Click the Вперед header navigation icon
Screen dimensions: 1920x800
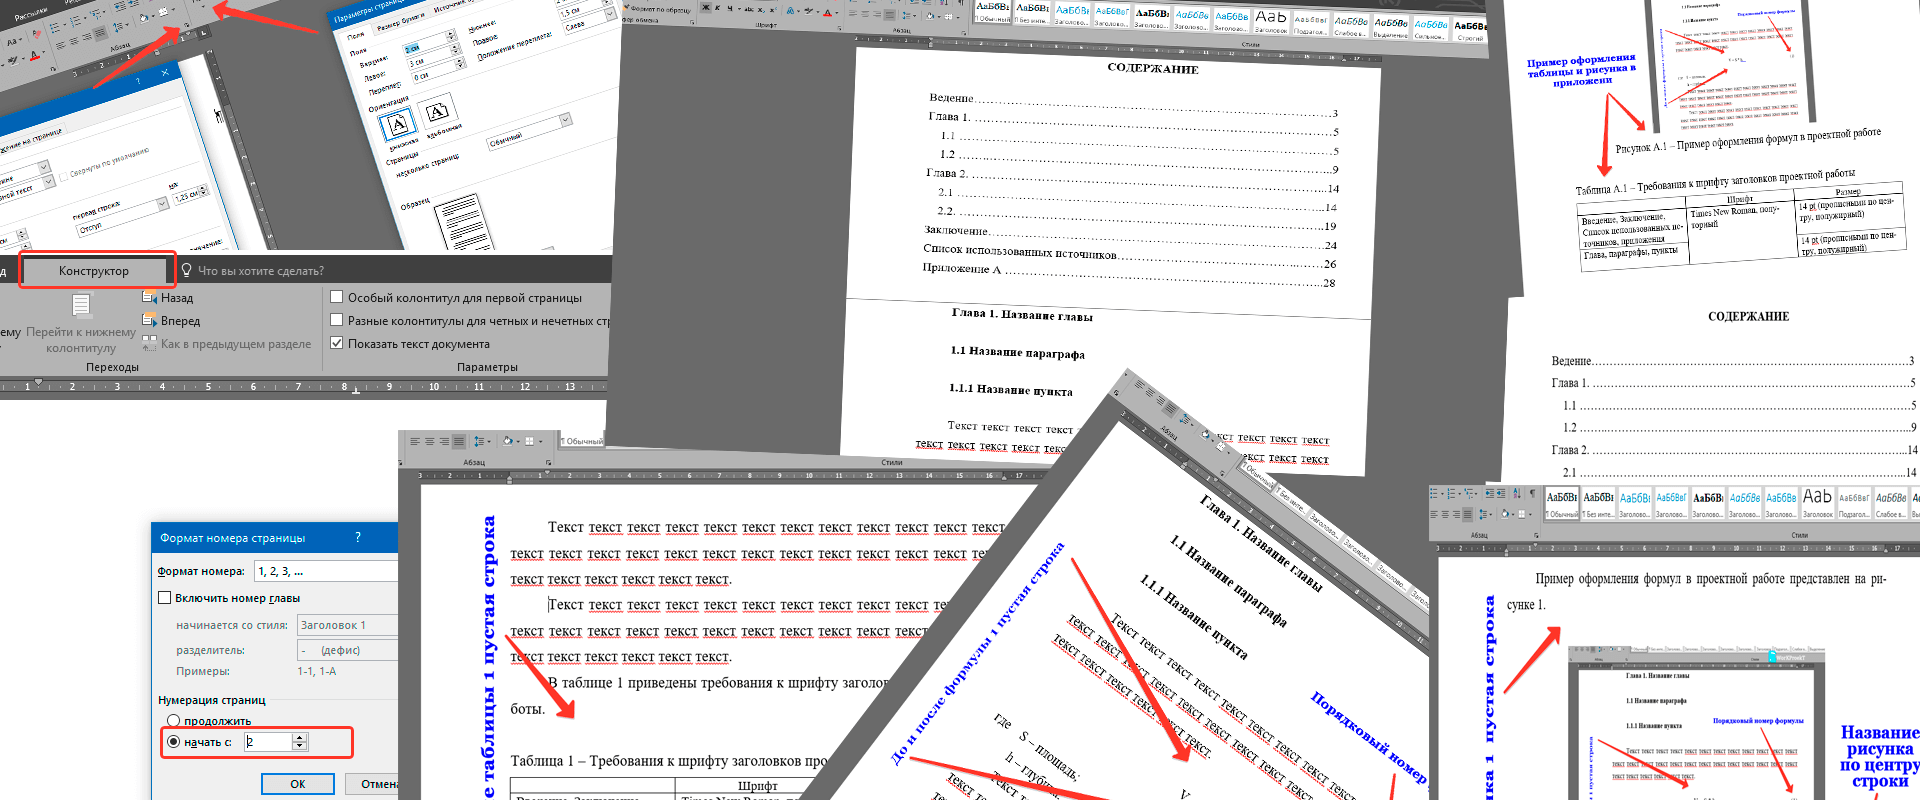tap(150, 321)
